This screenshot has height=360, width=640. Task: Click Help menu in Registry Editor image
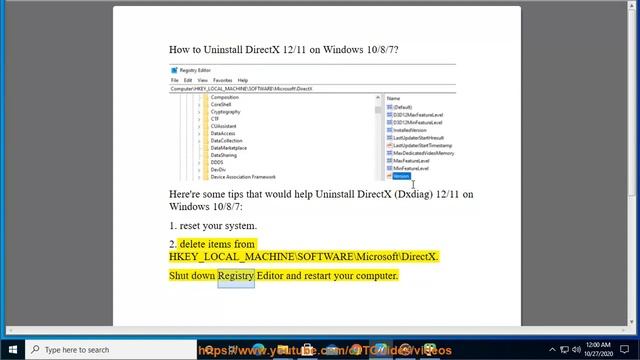tap(243, 80)
